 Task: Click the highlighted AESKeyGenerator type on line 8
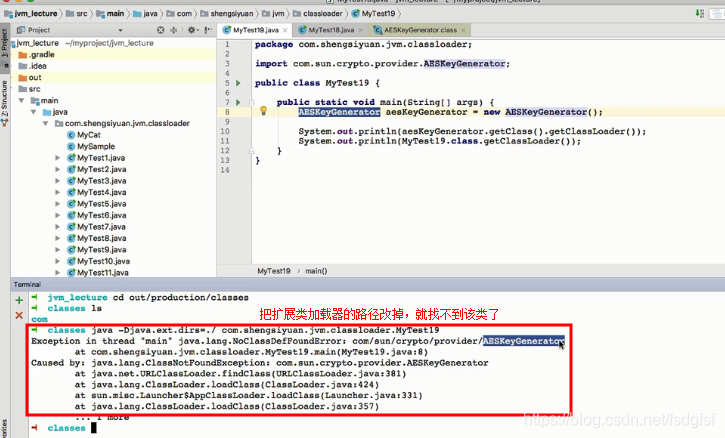tap(339, 112)
